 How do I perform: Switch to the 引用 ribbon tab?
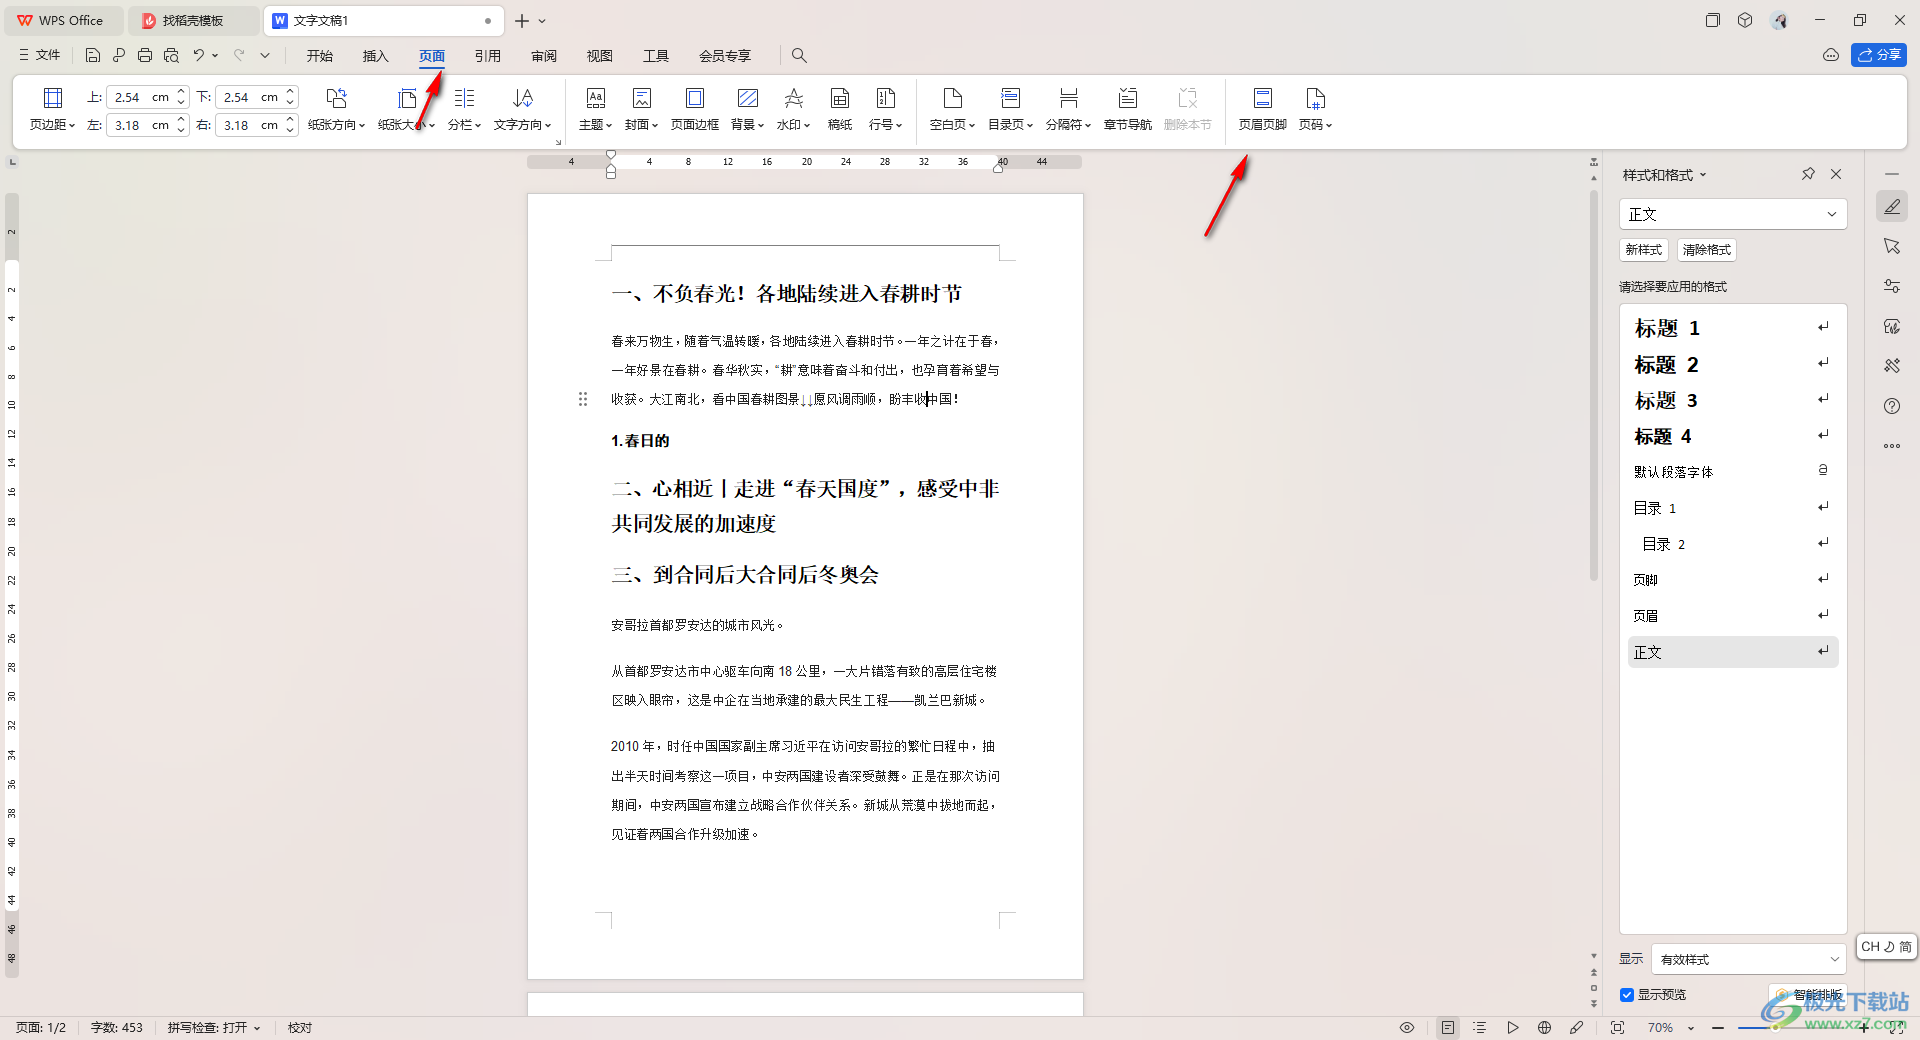488,55
